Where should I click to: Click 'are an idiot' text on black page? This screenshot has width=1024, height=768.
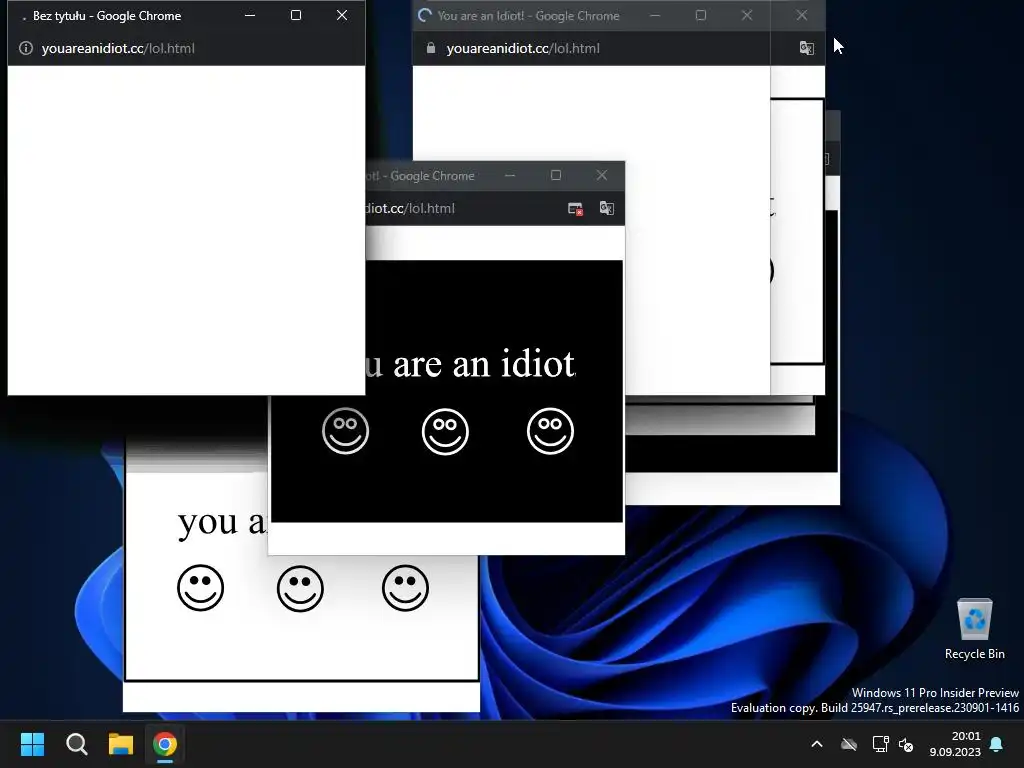point(484,364)
